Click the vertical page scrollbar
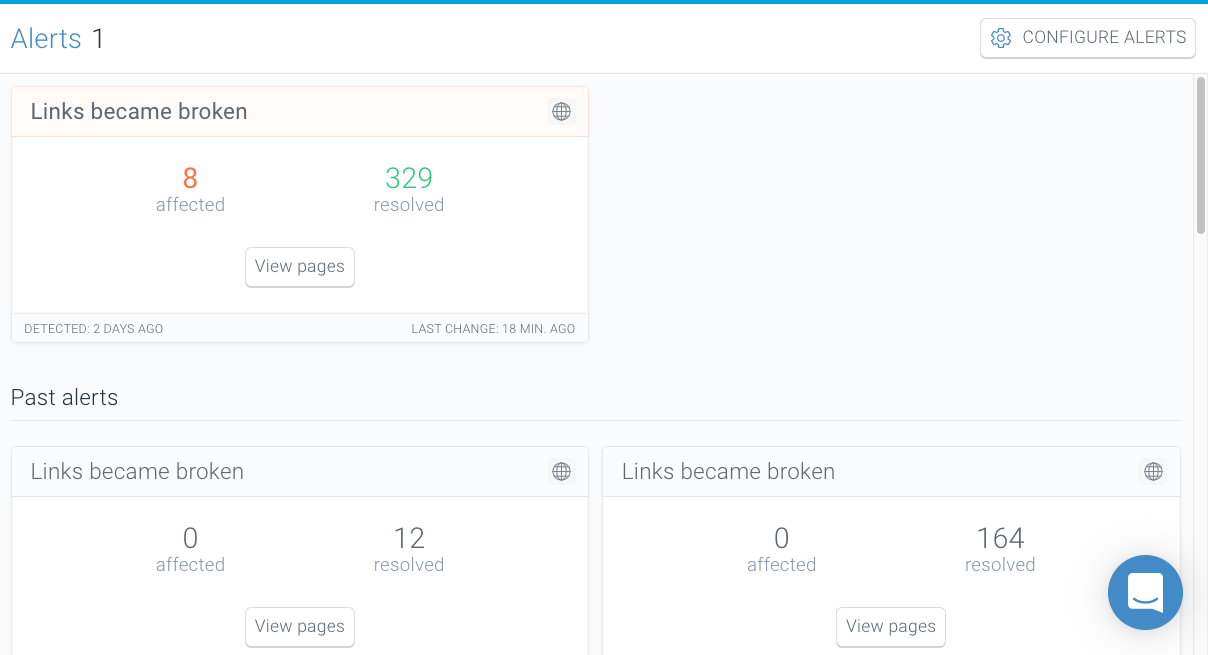Viewport: 1208px width, 655px height. [x=1201, y=155]
